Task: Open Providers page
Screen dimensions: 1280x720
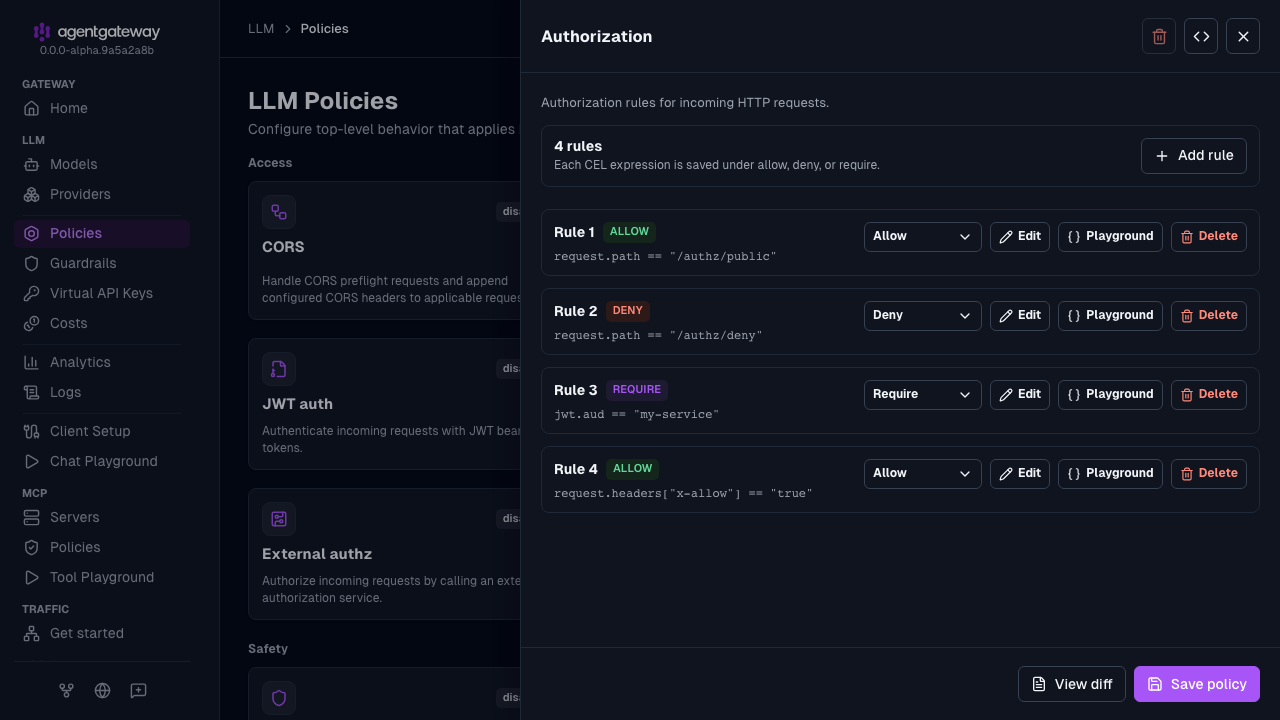Action: (102, 194)
